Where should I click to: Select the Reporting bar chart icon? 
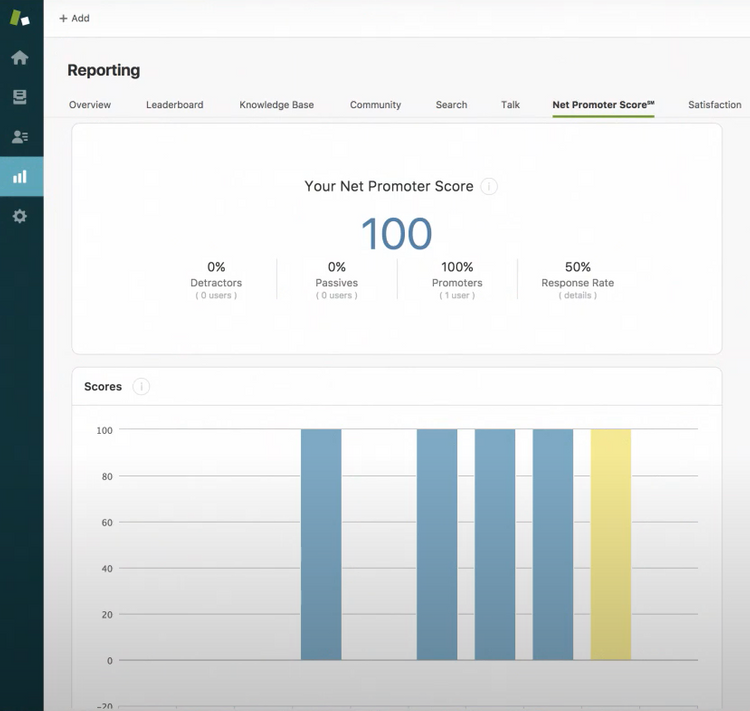[x=20, y=177]
